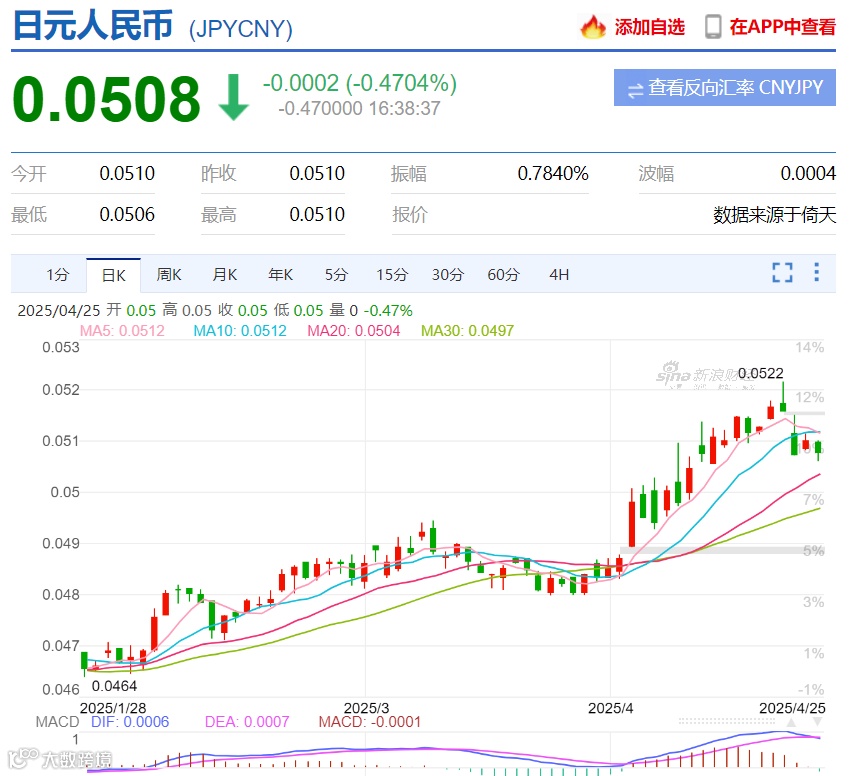The image size is (855, 776).
Task: Select the 日K chart tab
Action: (113, 275)
